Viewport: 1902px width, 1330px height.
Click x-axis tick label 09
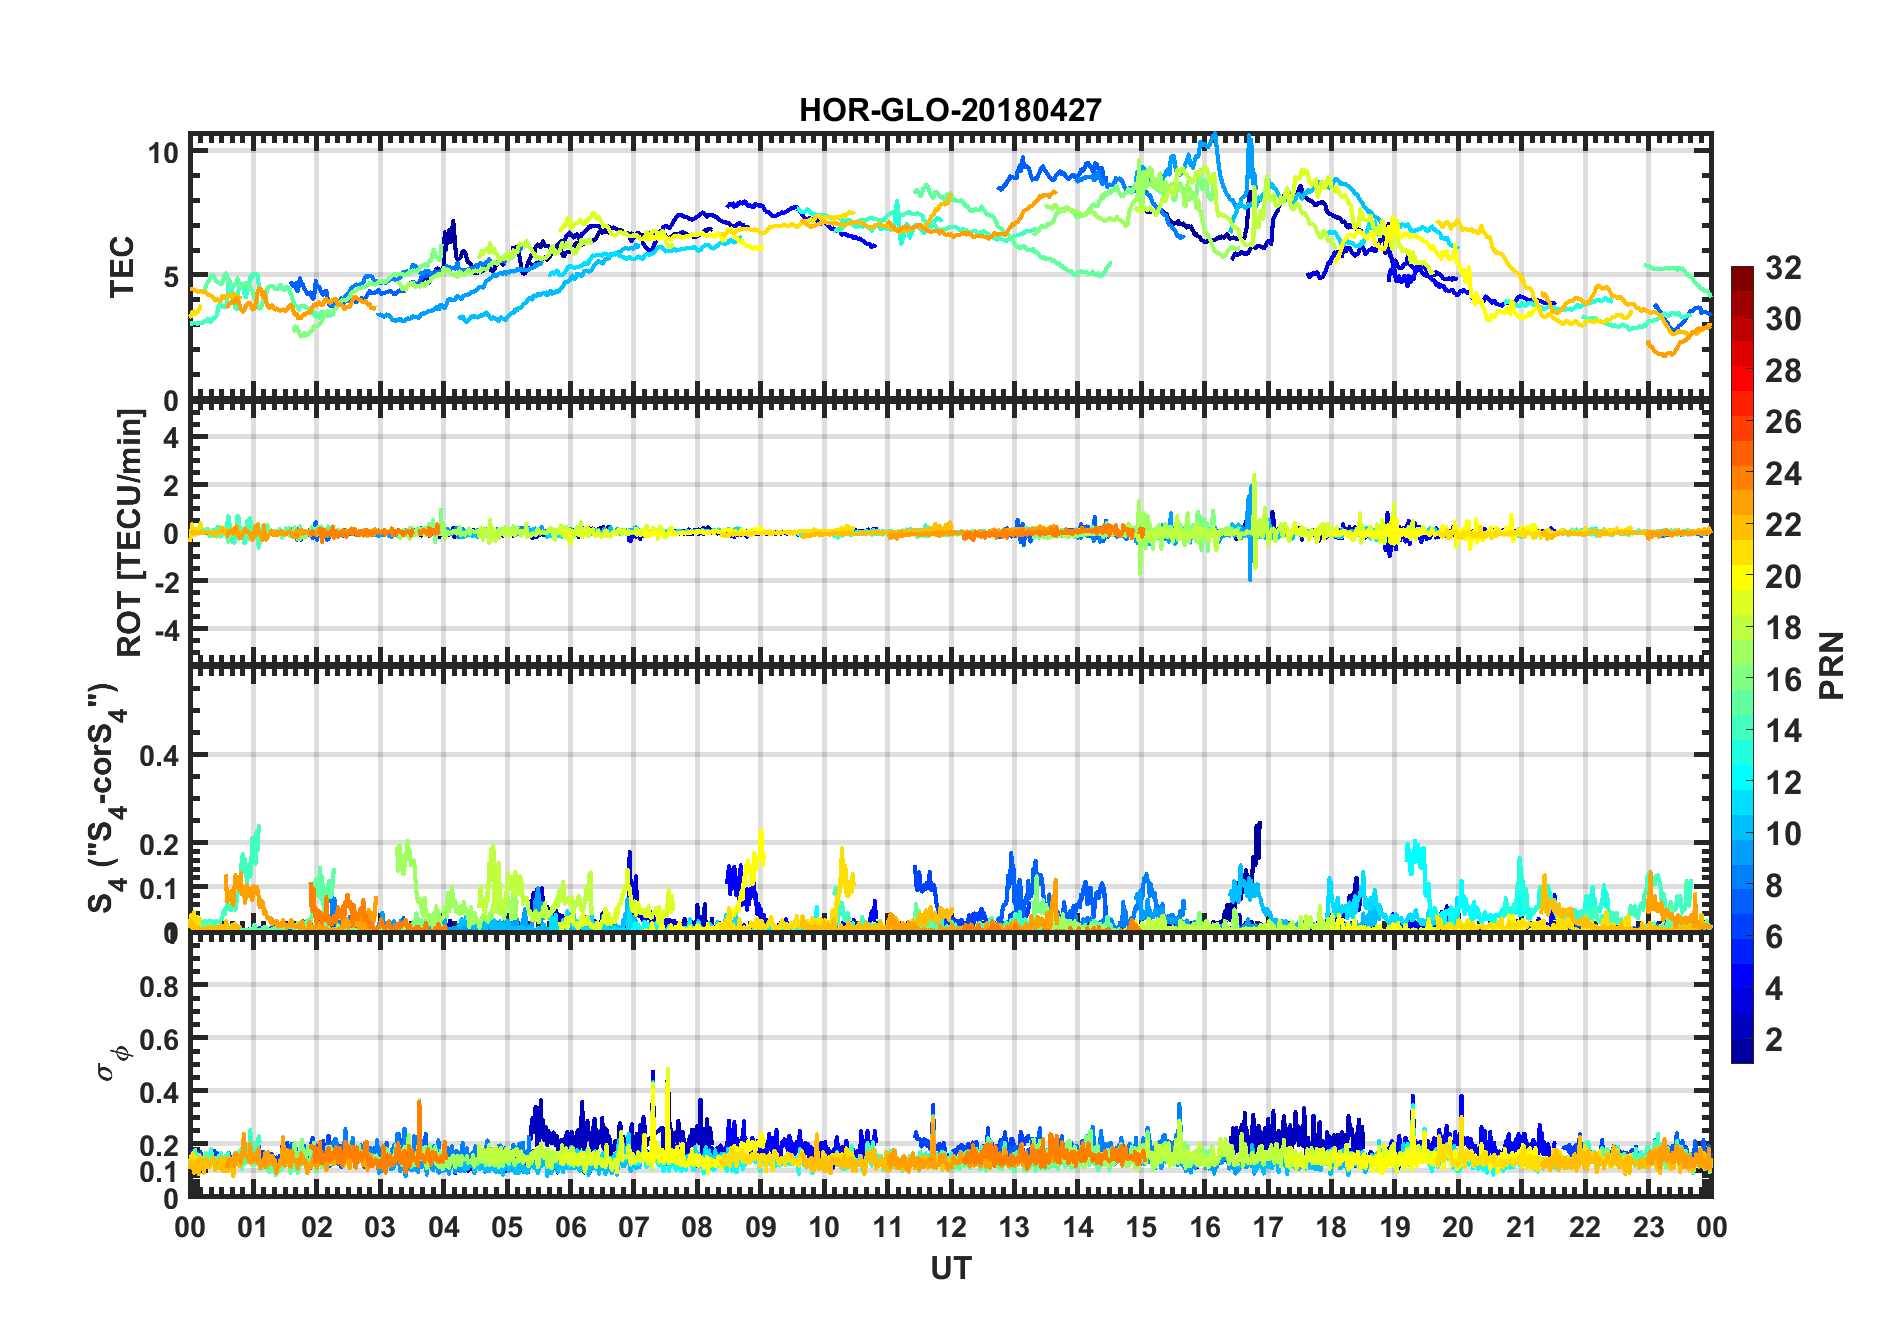tap(761, 1227)
